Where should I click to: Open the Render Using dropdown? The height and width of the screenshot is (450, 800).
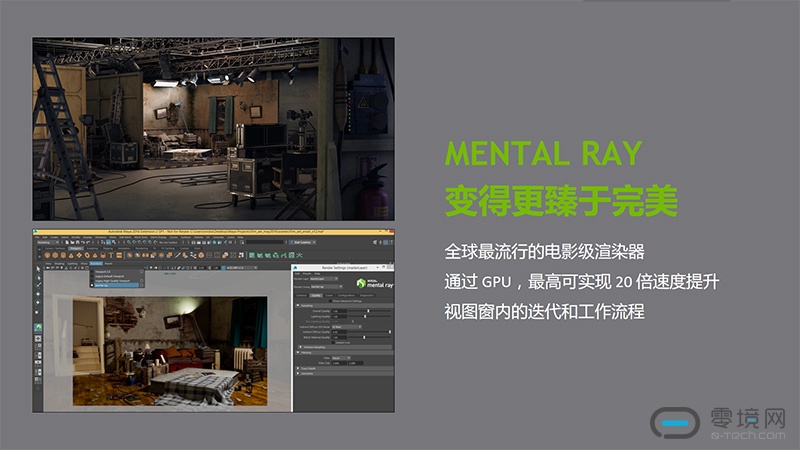pyautogui.click(x=327, y=287)
